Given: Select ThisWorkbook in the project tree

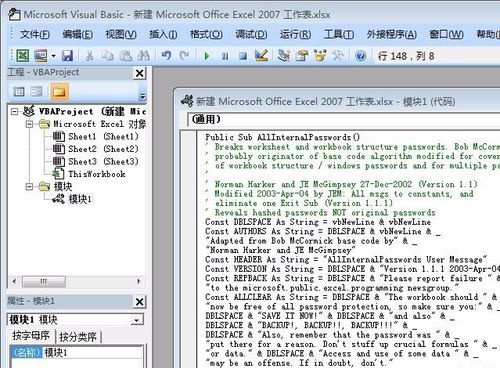Looking at the screenshot, I should coord(97,174).
